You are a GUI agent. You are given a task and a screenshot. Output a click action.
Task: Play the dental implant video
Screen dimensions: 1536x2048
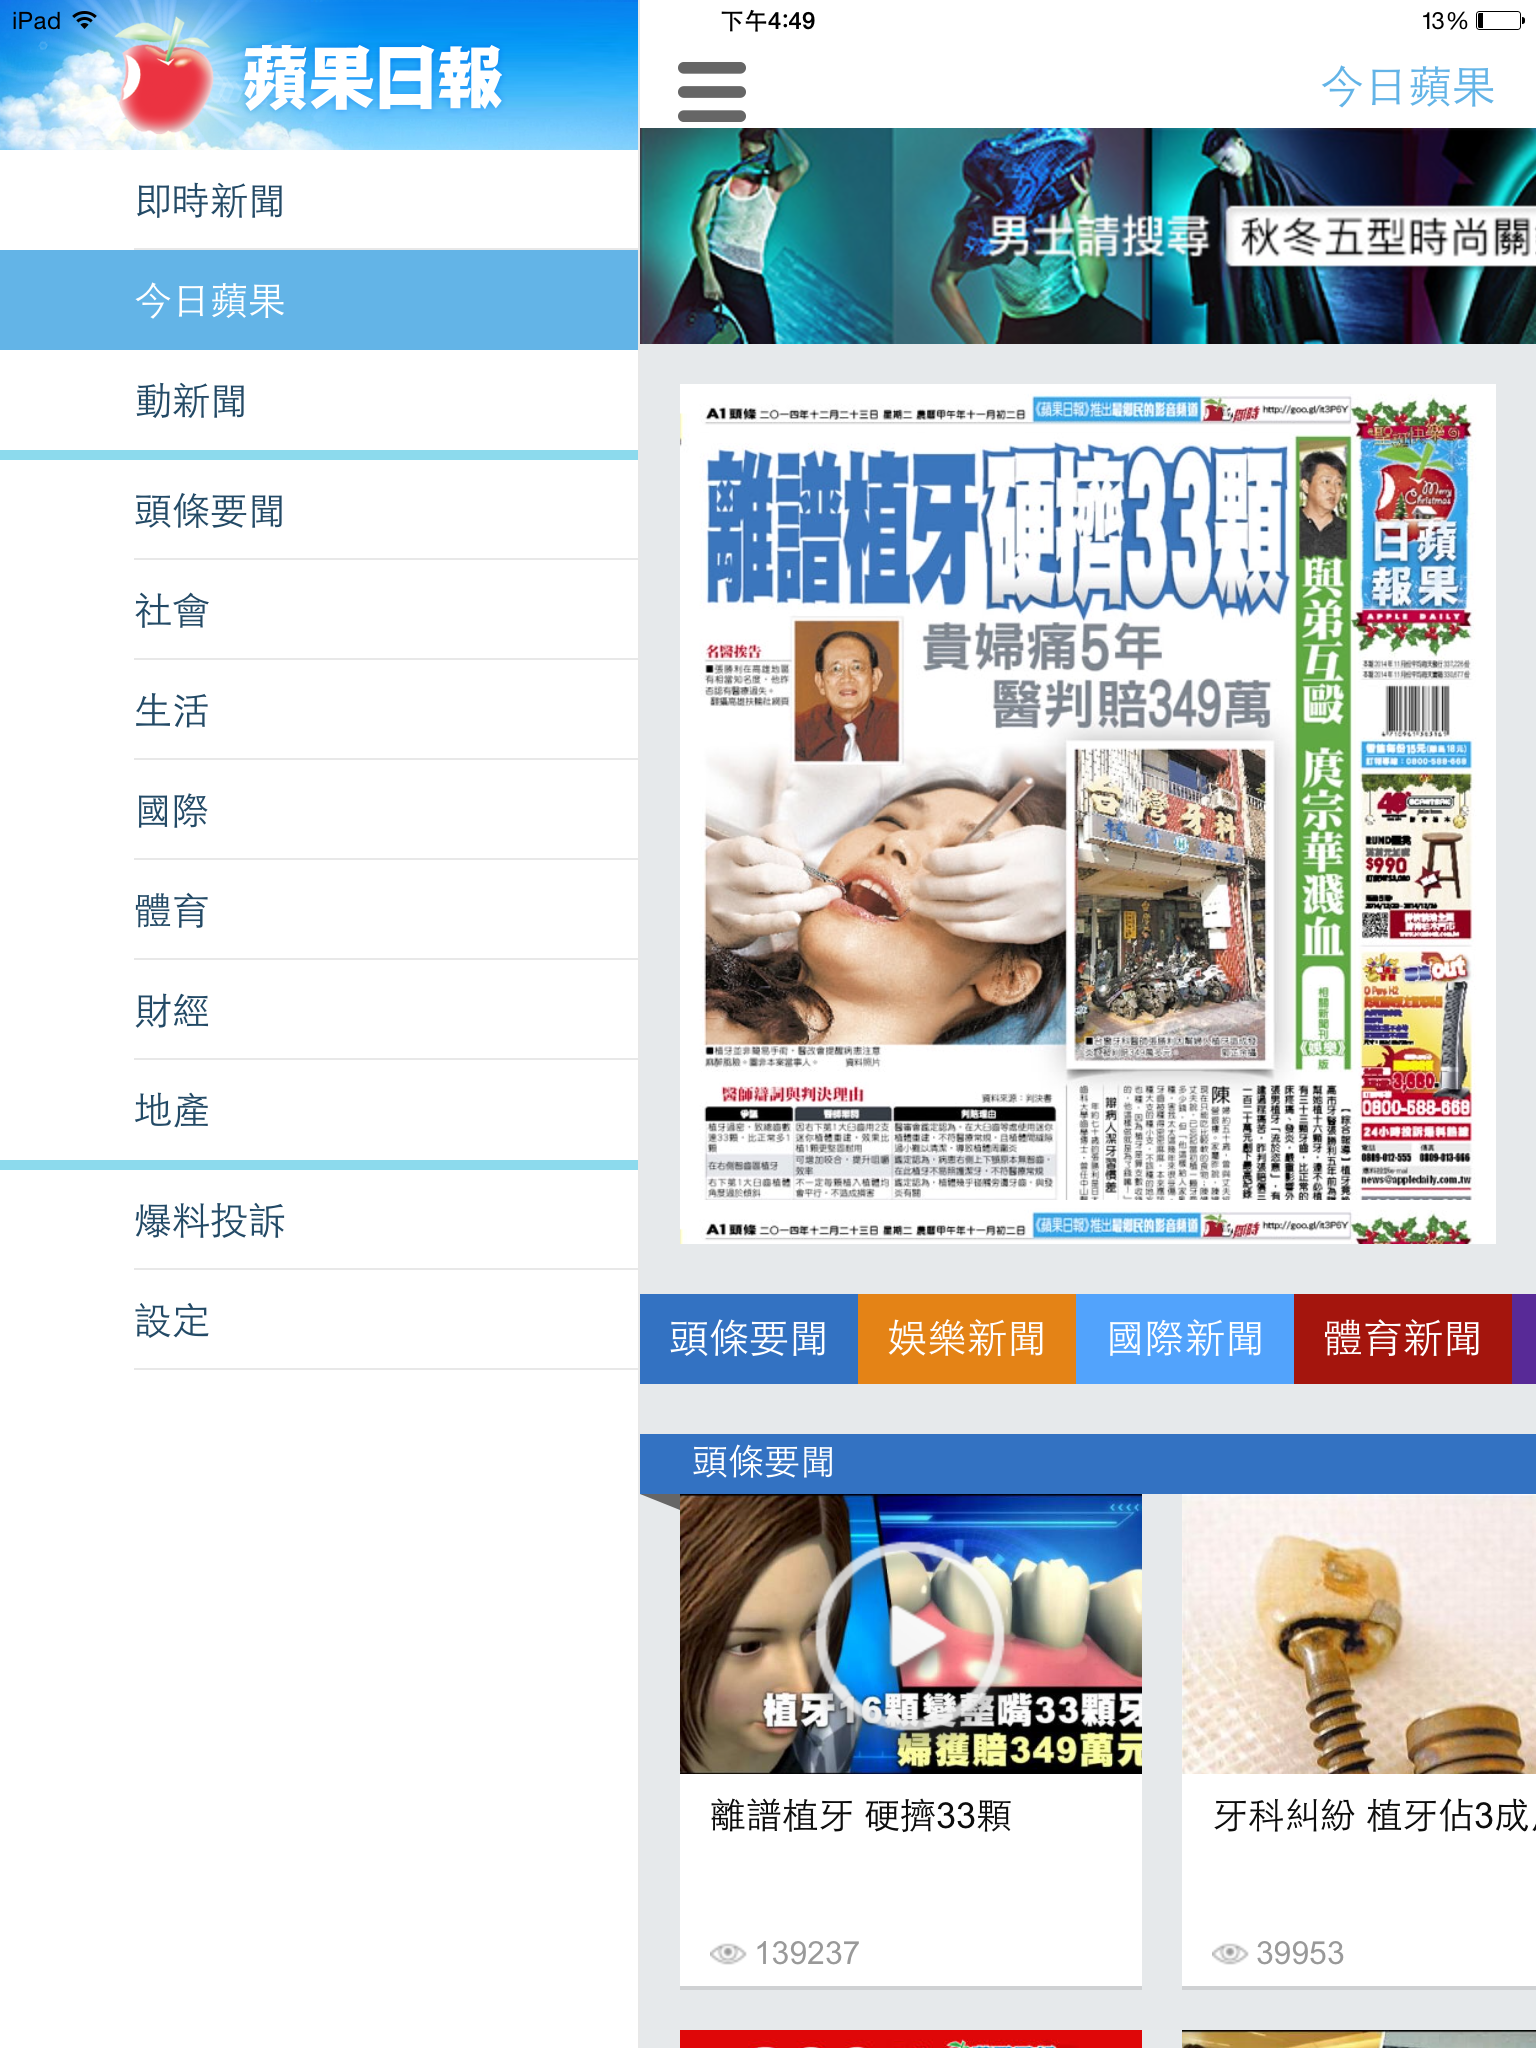coord(910,1634)
